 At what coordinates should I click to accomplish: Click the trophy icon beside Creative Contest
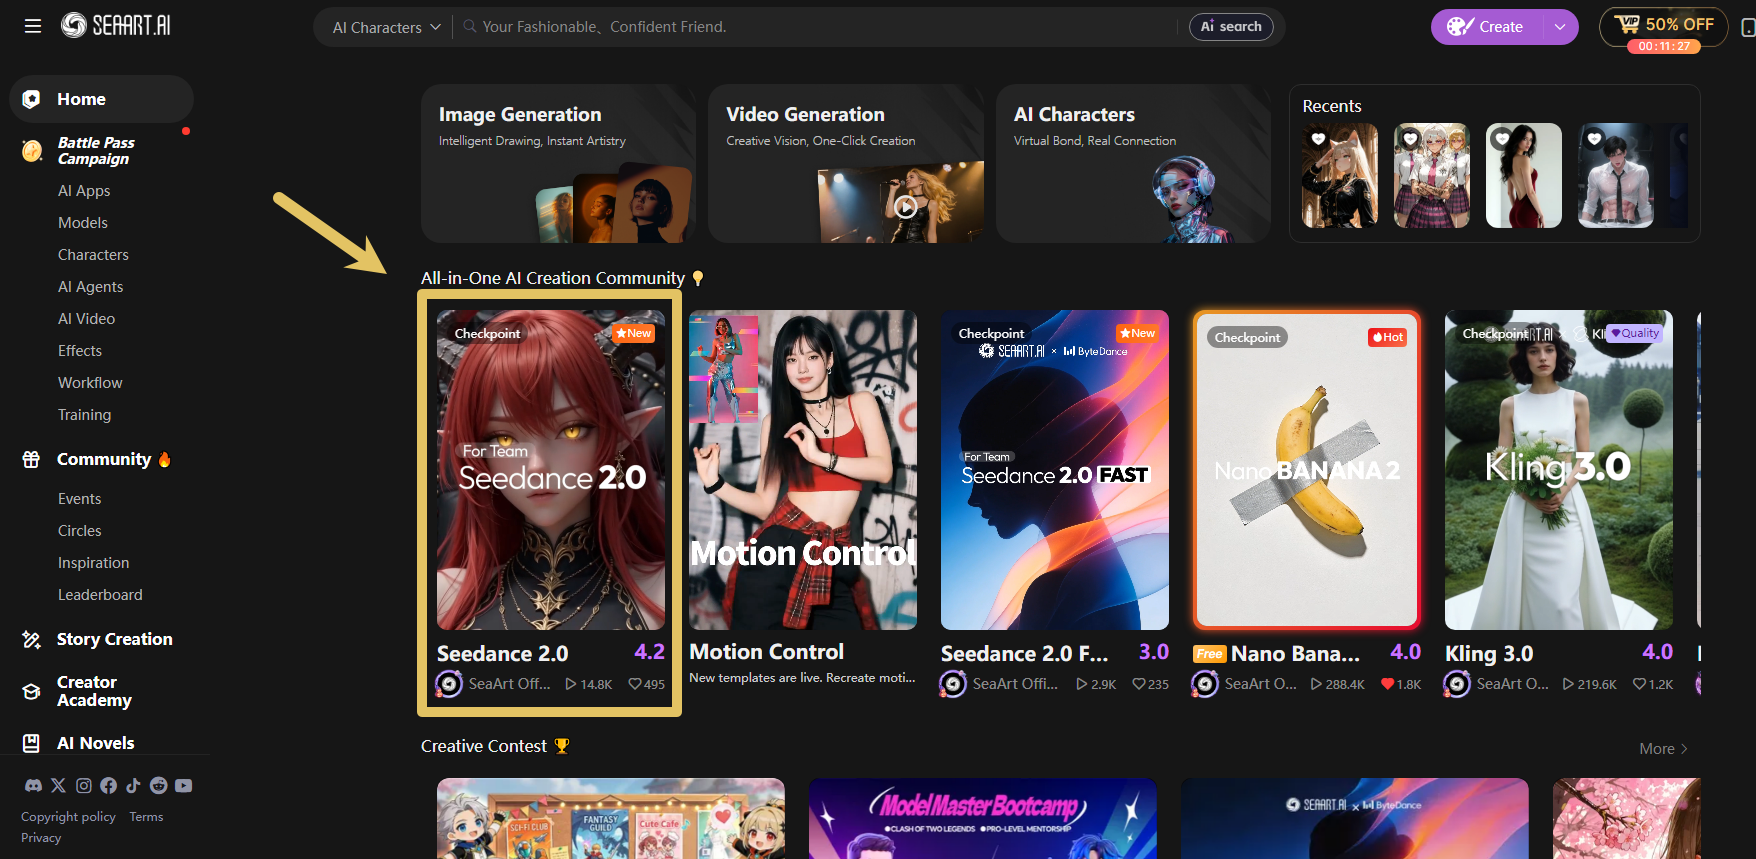click(561, 746)
